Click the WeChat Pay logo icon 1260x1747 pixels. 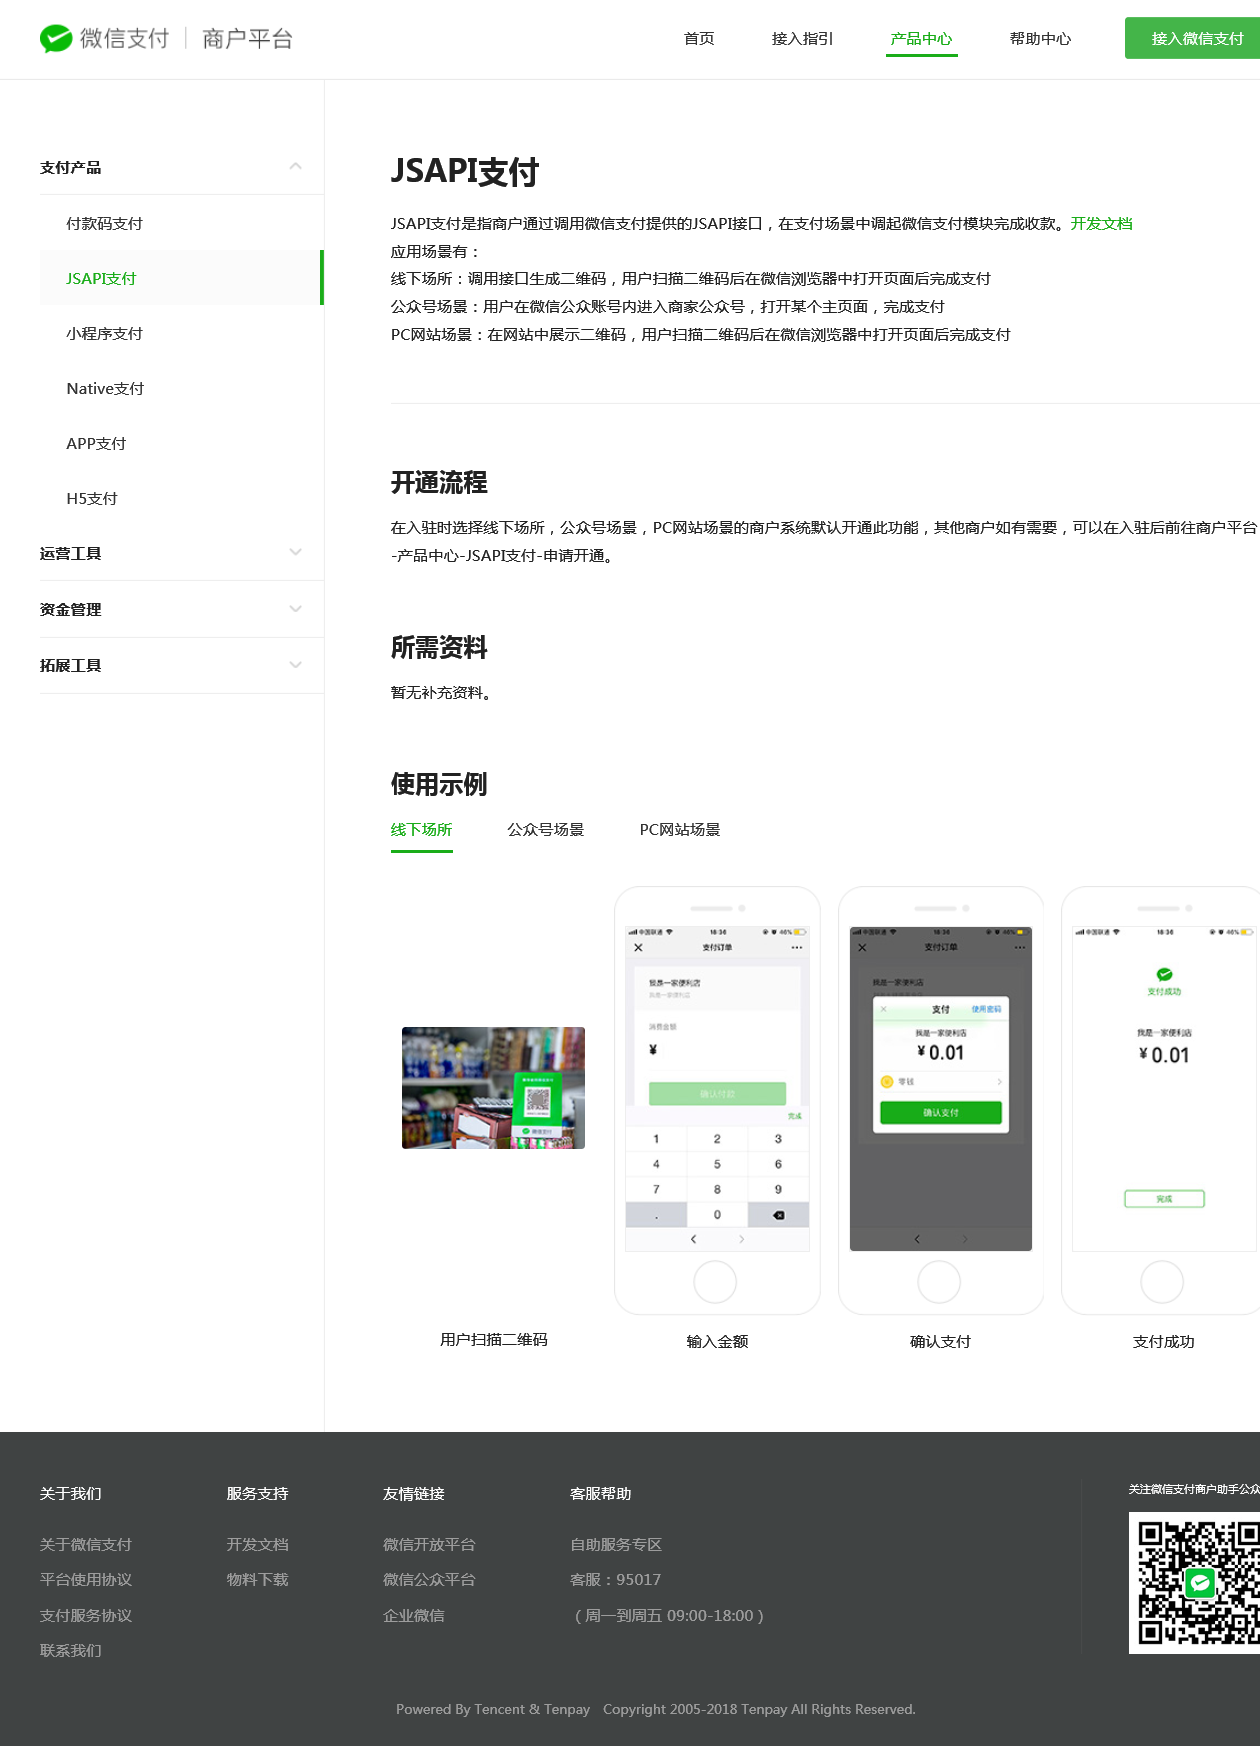(x=56, y=38)
